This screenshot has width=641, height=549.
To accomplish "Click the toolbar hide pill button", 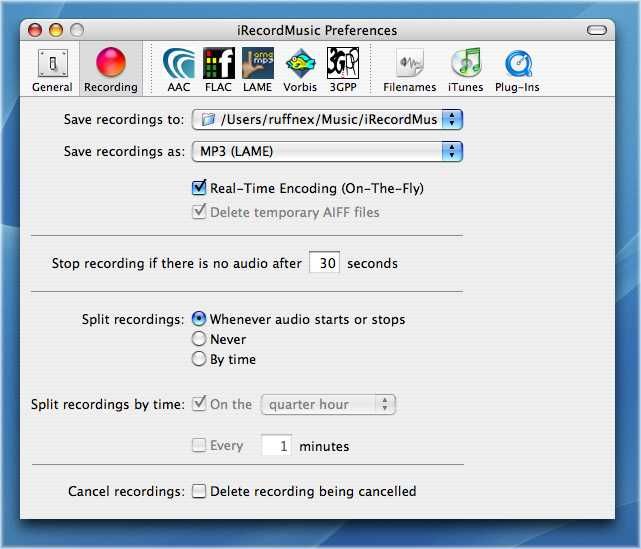I will pos(596,30).
